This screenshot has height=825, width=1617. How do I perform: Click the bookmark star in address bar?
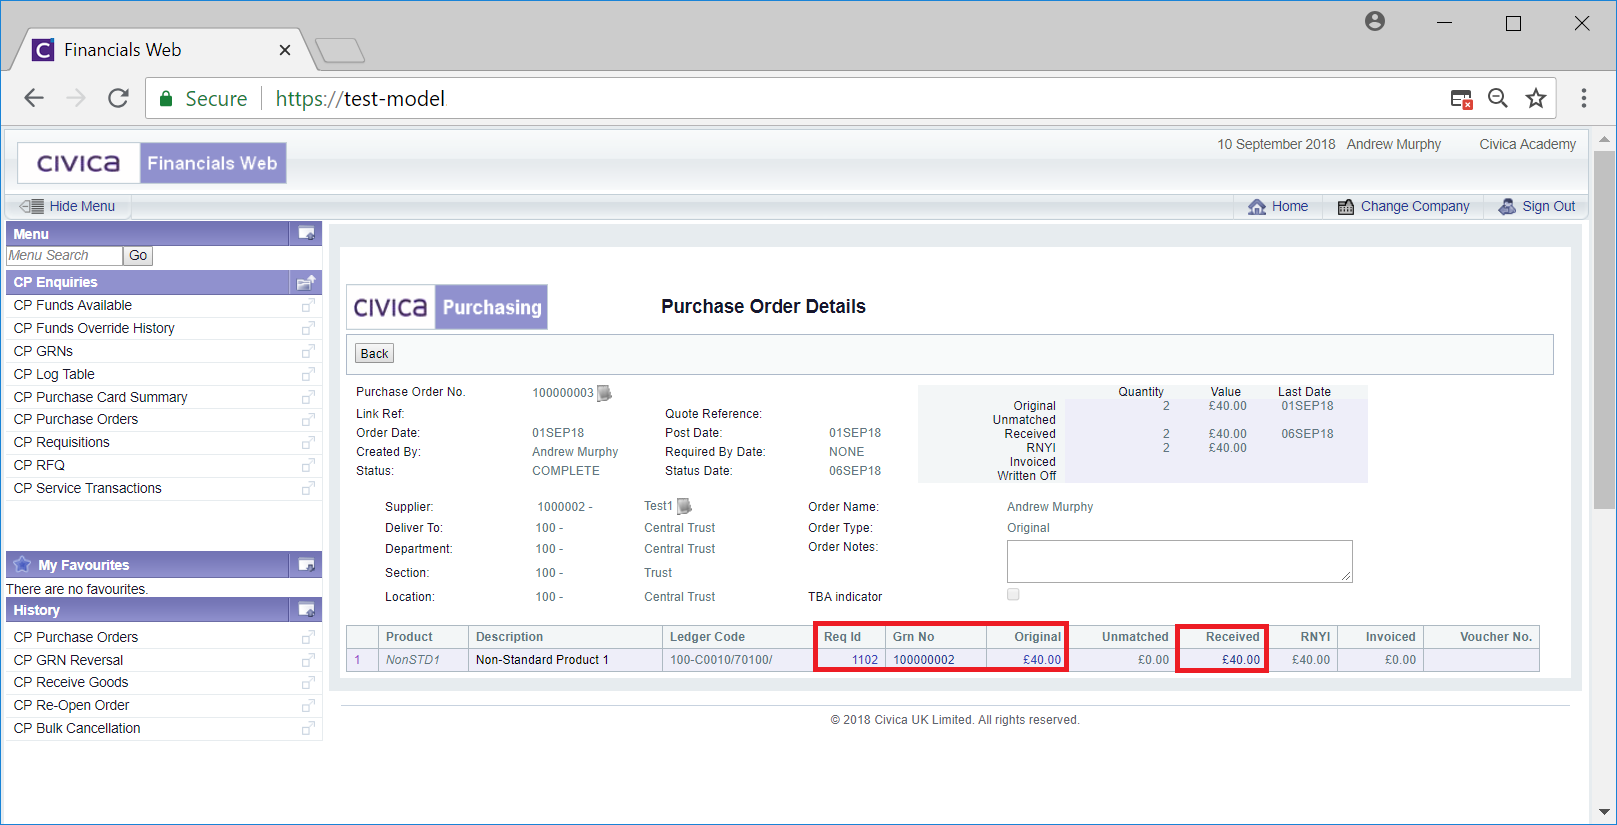click(1536, 98)
